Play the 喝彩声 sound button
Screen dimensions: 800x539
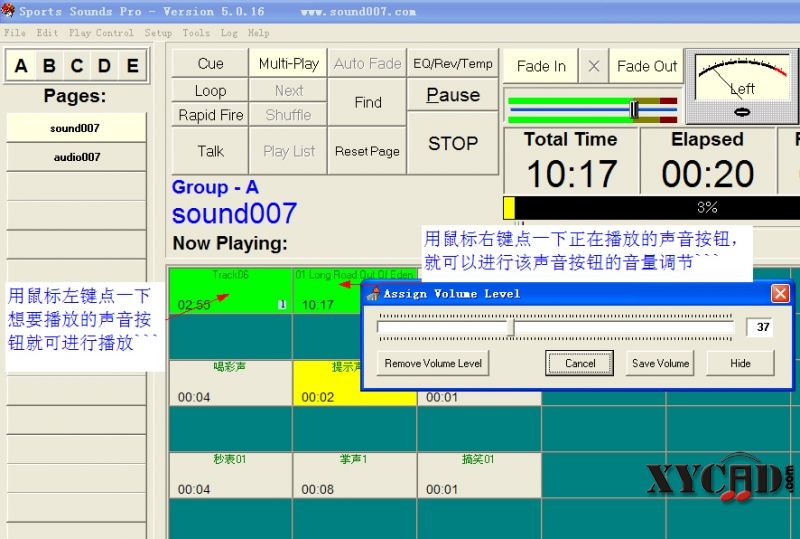(230, 382)
